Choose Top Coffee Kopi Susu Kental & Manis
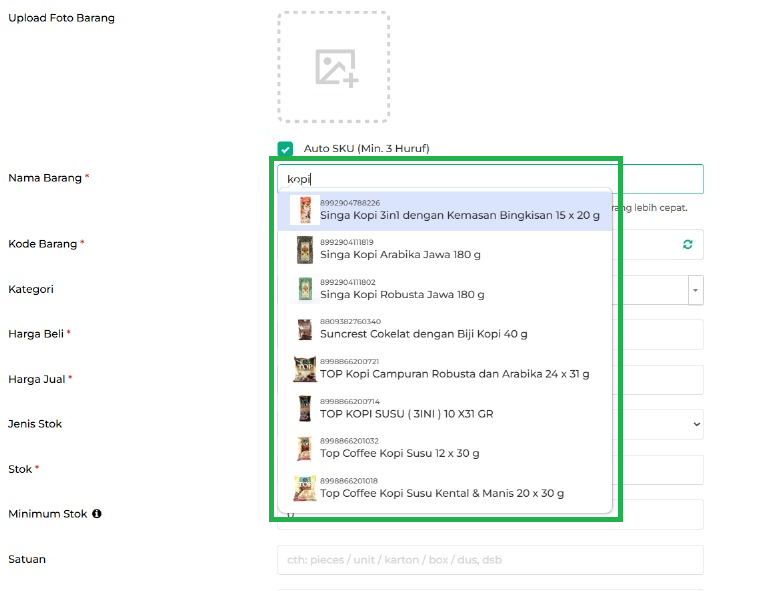Screen dimensions: 770x591 pyautogui.click(x=445, y=488)
